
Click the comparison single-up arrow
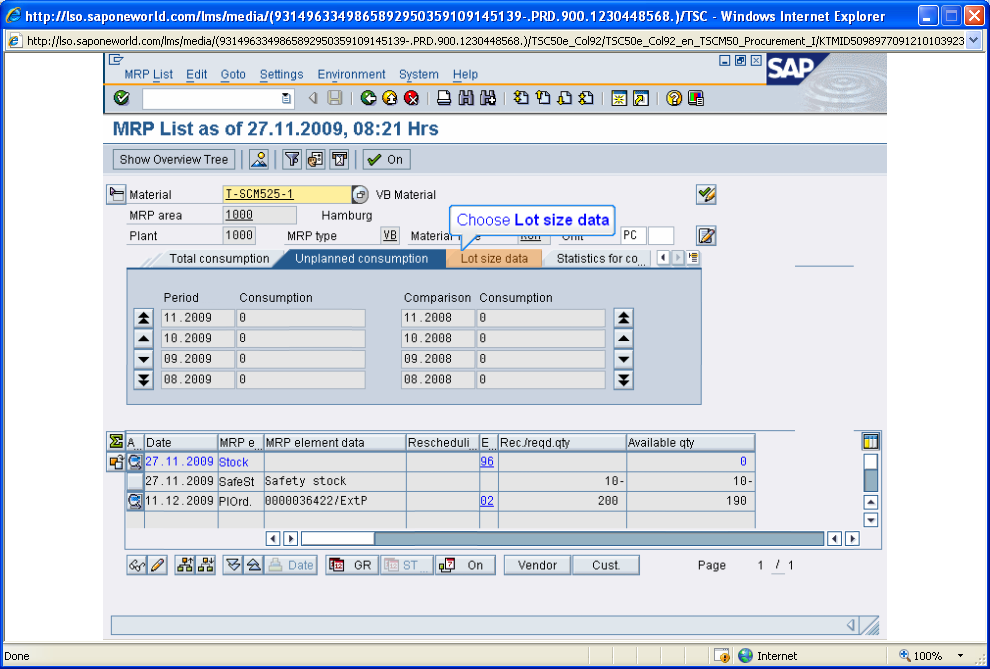coord(623,339)
